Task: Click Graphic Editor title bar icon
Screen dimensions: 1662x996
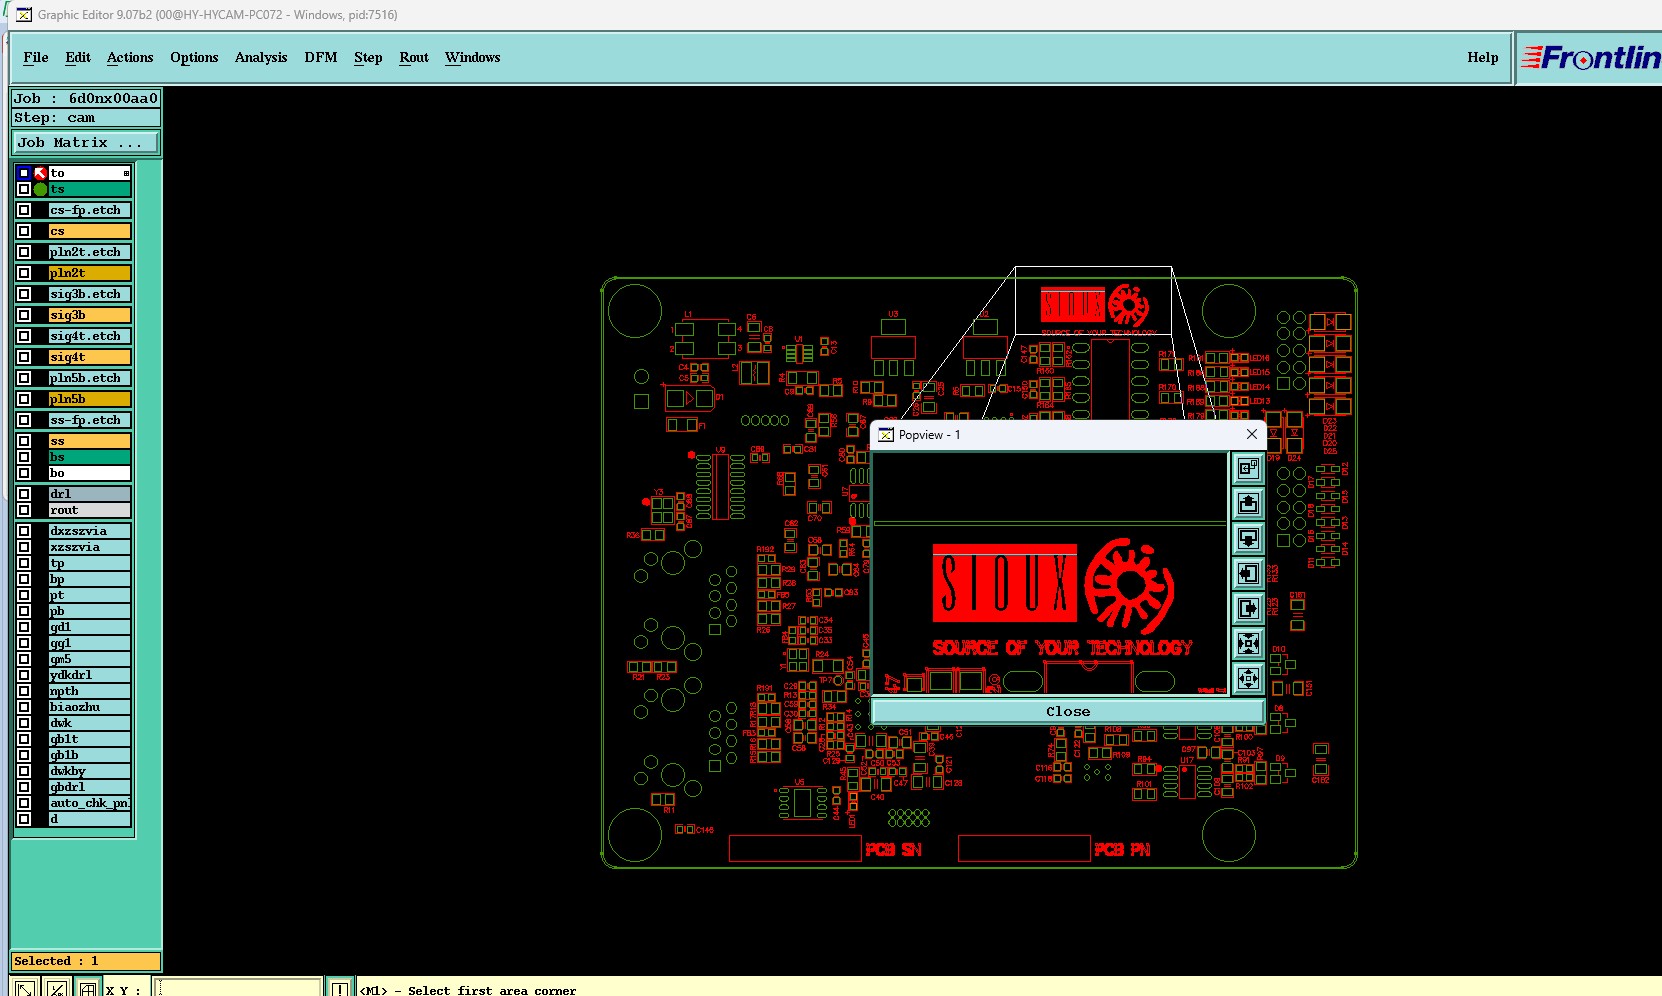Action: point(24,15)
